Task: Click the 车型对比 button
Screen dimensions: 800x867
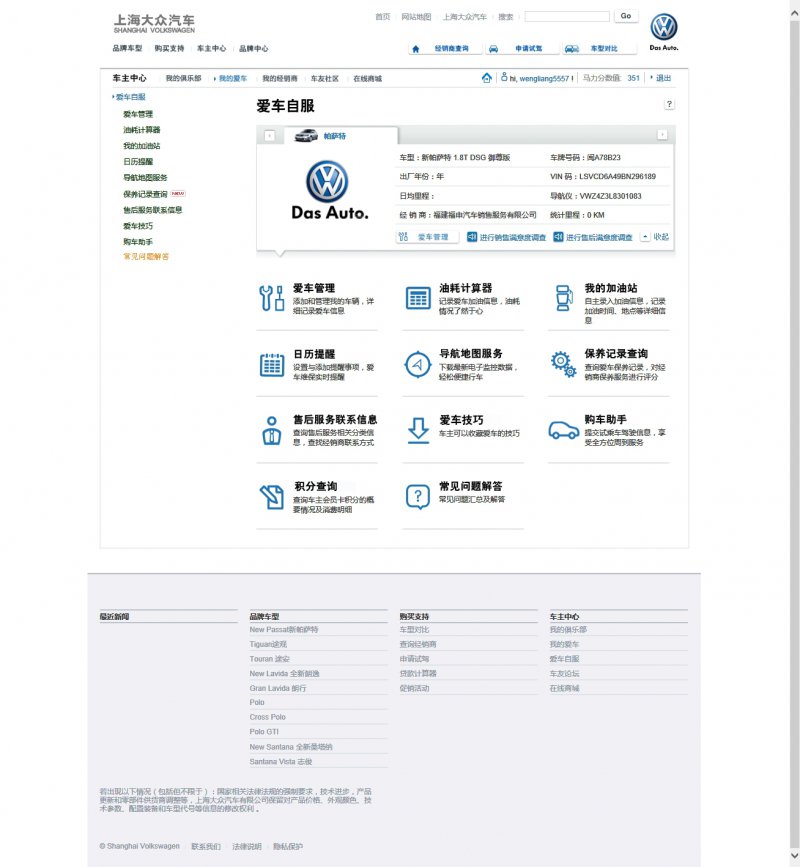Action: [x=599, y=49]
